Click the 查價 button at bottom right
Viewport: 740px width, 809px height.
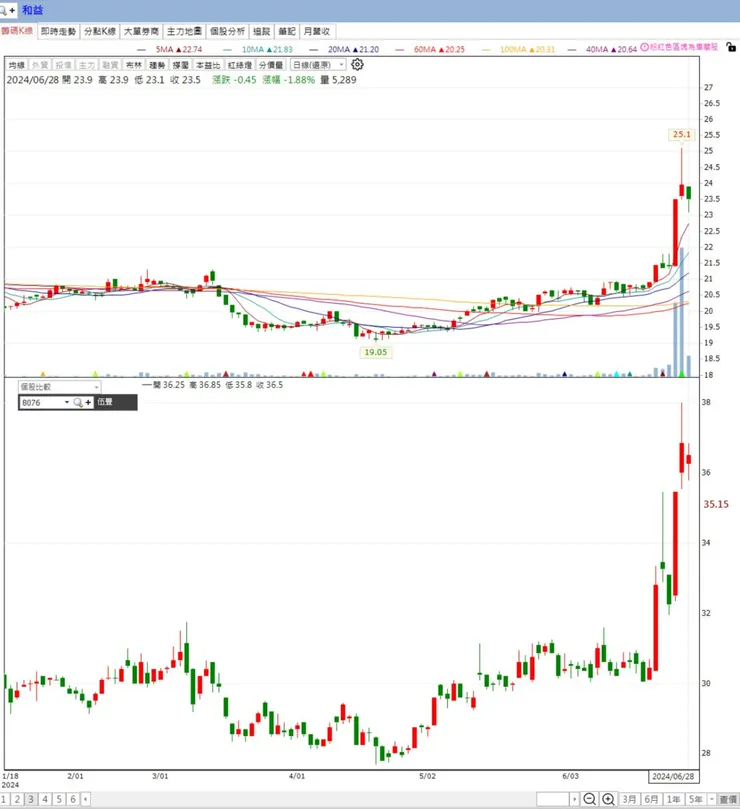click(729, 799)
